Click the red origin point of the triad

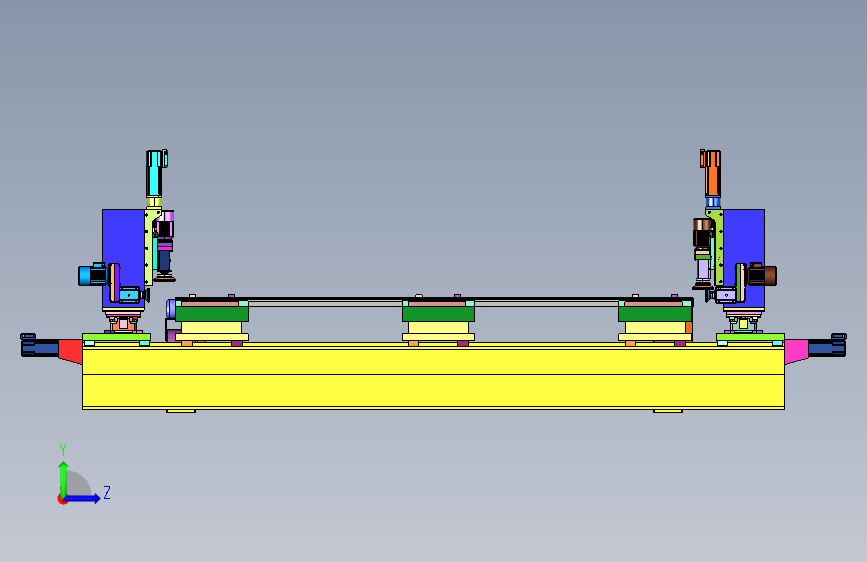(62, 499)
